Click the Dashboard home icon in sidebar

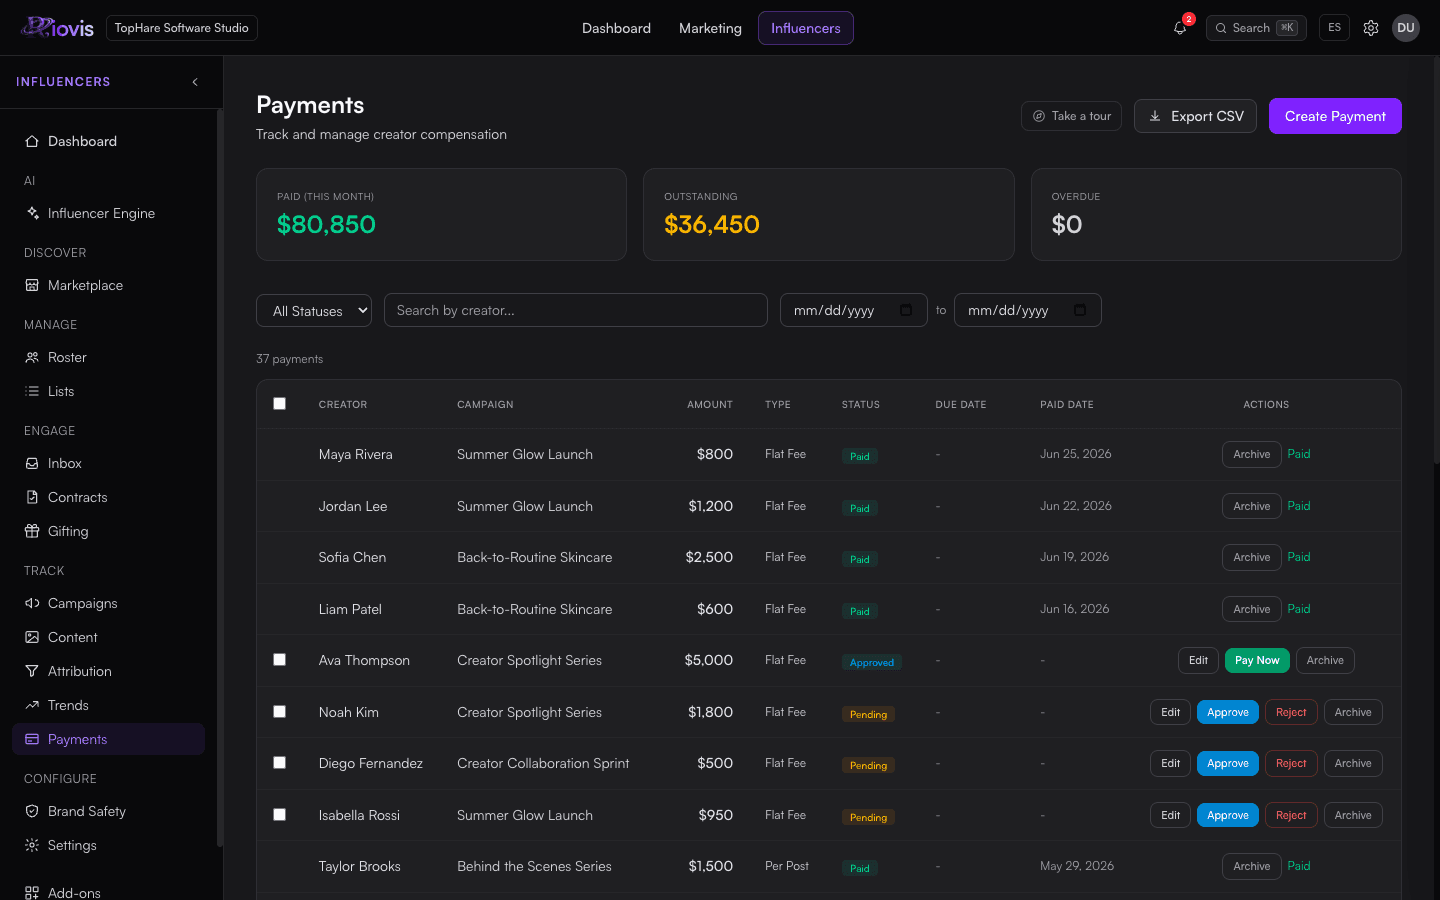[x=32, y=141]
